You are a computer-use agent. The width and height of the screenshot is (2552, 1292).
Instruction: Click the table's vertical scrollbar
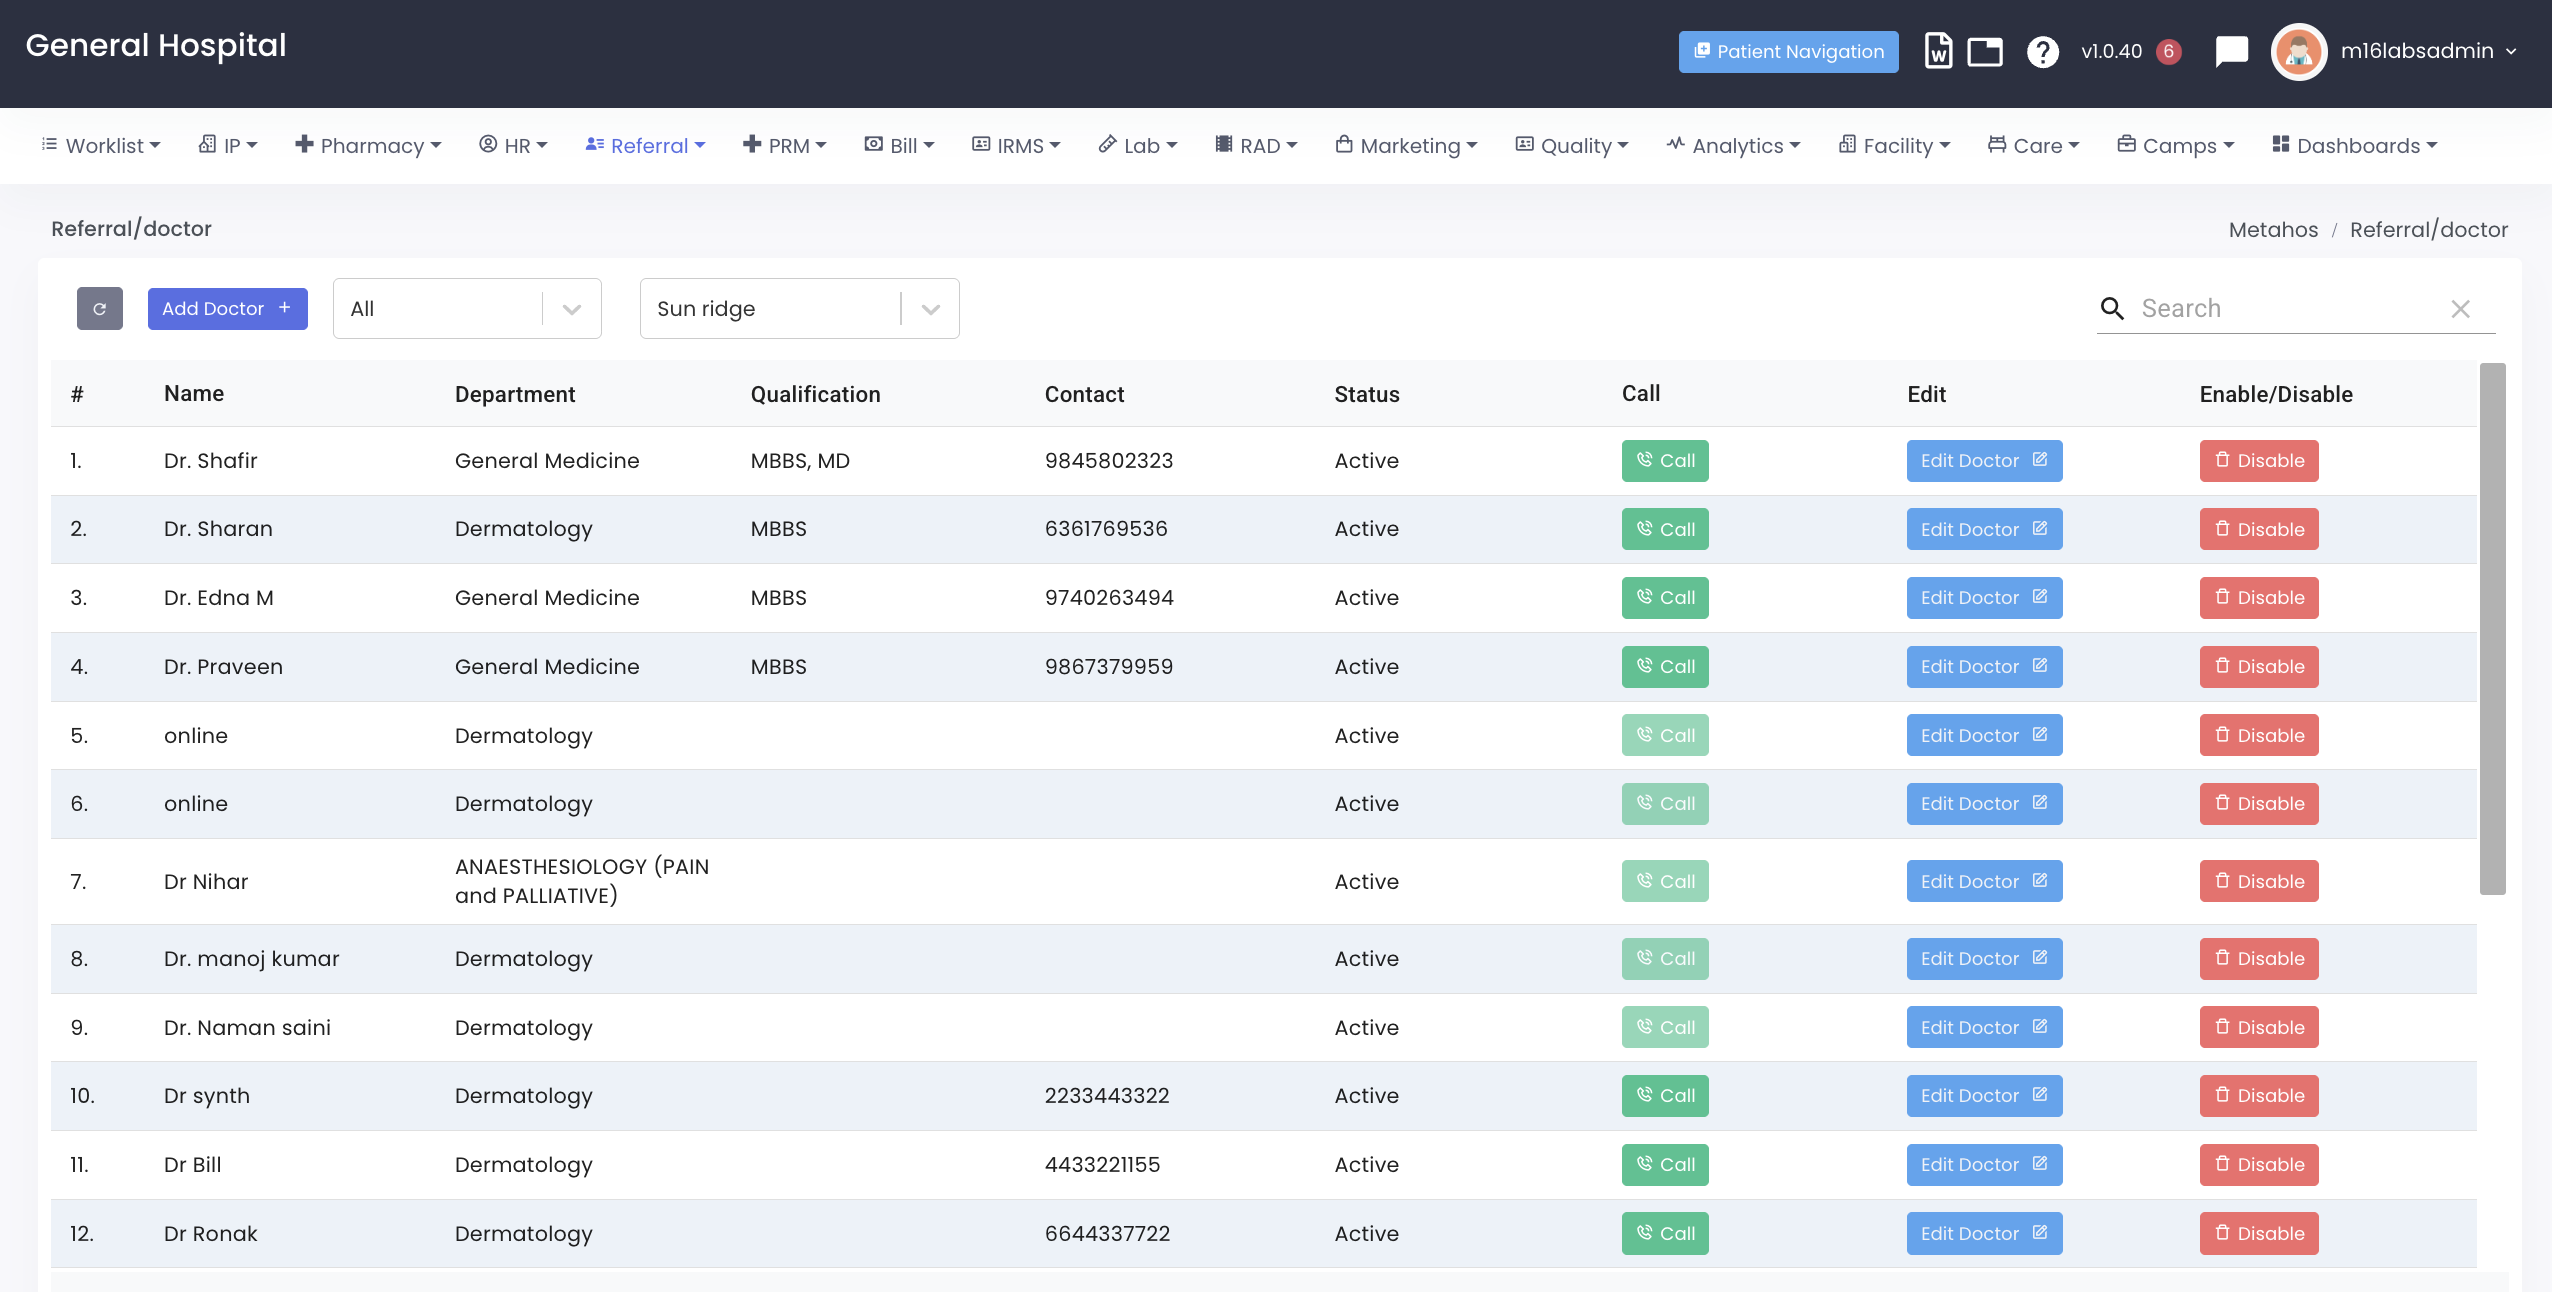(2492, 628)
